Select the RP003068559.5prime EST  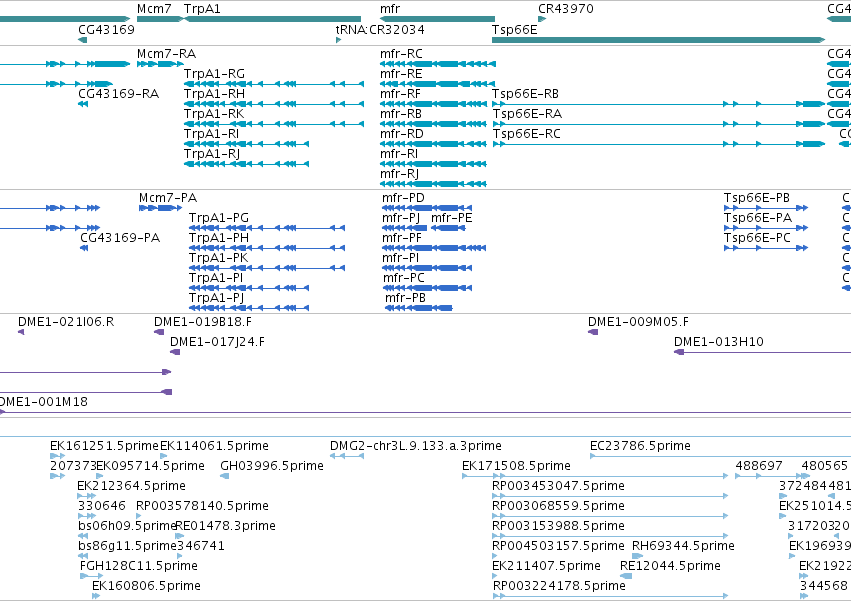coord(610,516)
